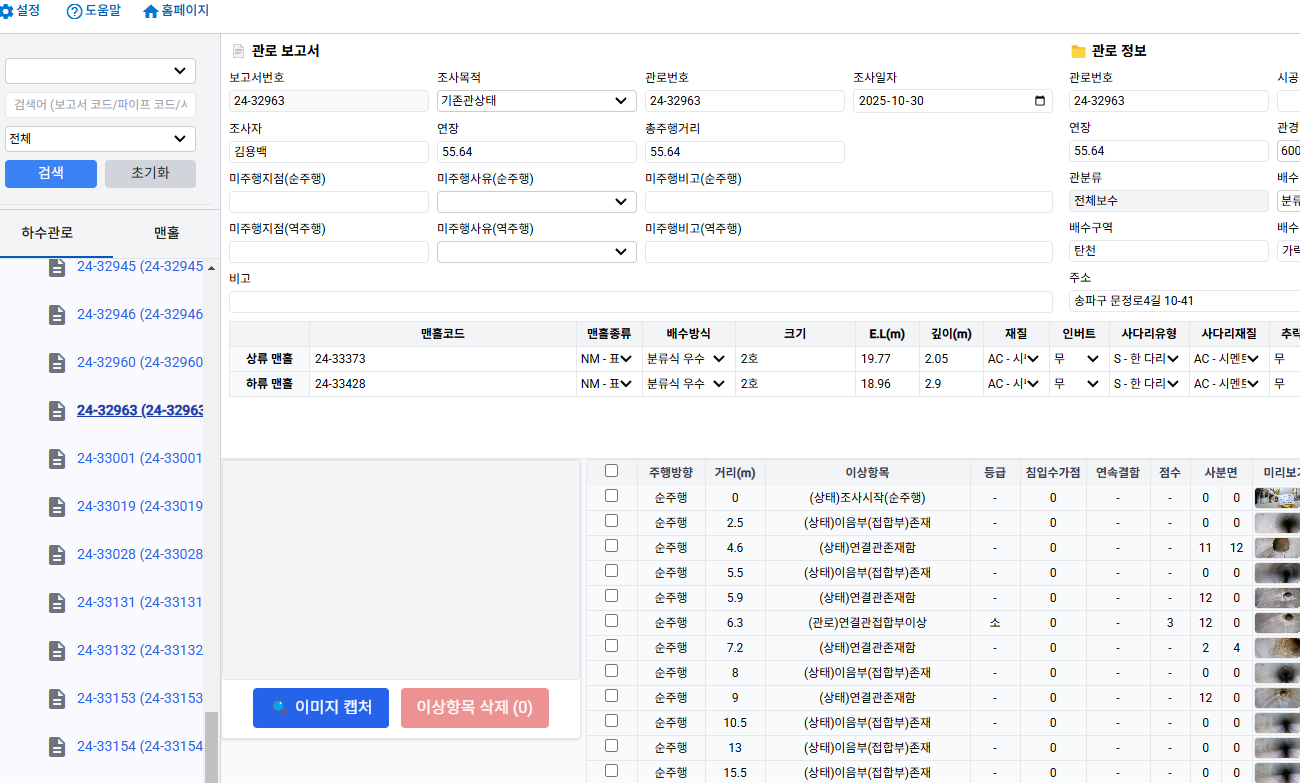Open the 전체 filter dropdown
Screen dimensions: 1300x783
point(100,139)
